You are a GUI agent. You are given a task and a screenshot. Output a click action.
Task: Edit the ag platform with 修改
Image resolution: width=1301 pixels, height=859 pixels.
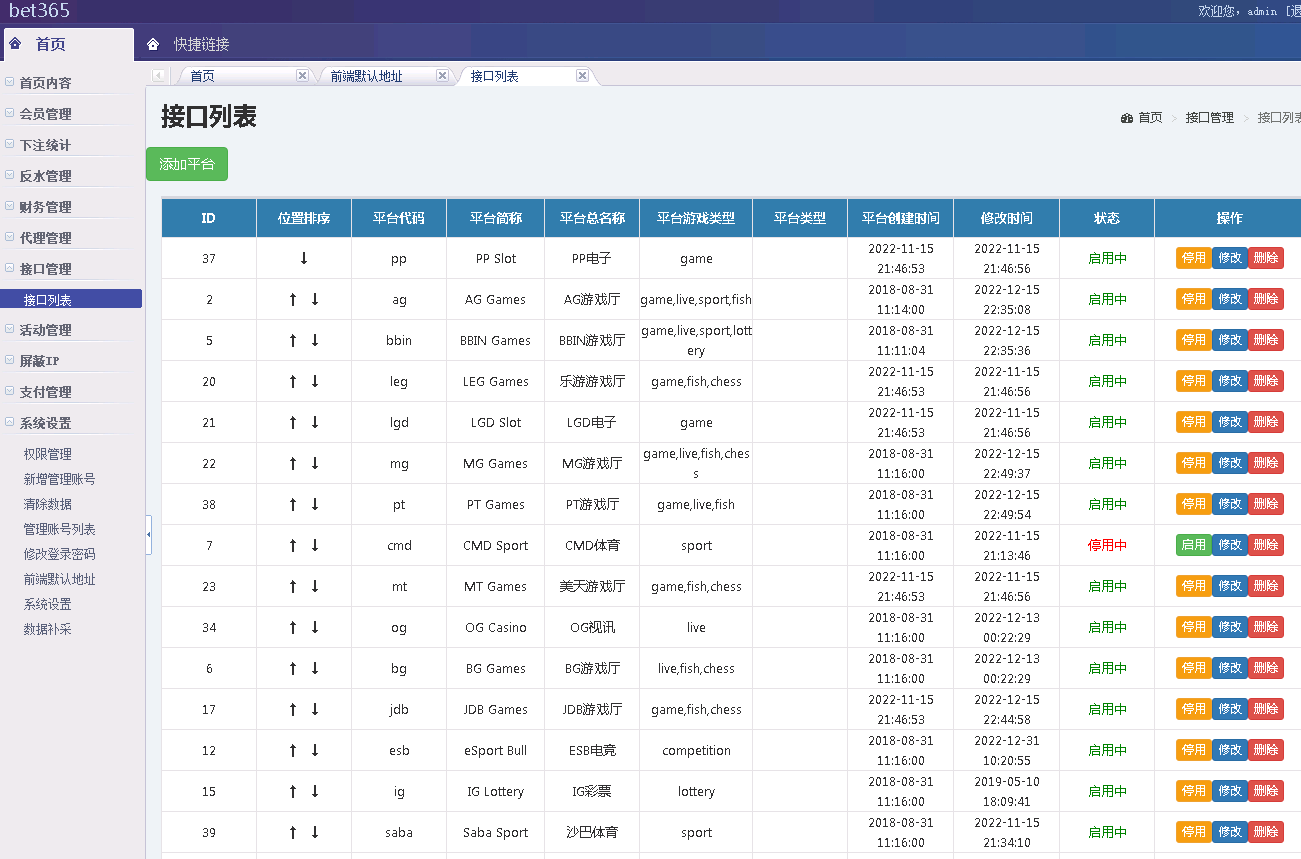coord(1230,299)
